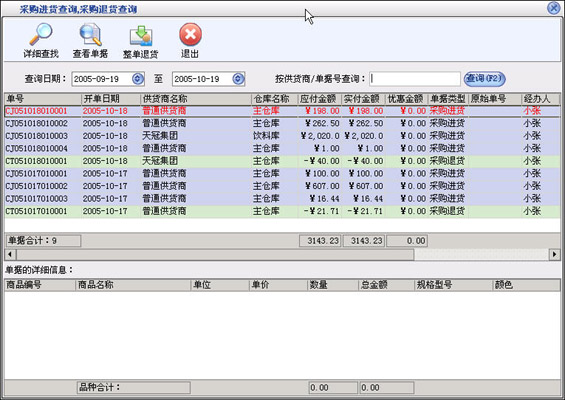Sort by the 单号 column header
565x400 pixels.
[x=43, y=99]
